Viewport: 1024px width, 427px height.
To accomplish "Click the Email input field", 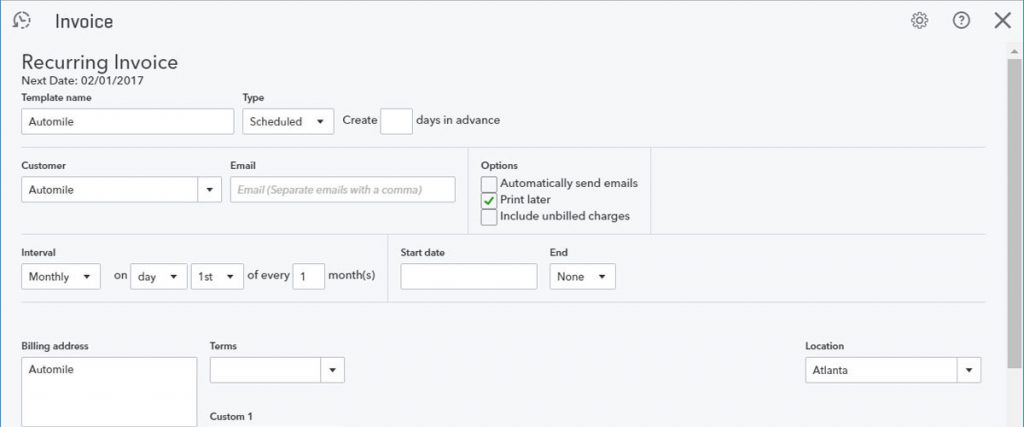I will click(342, 190).
